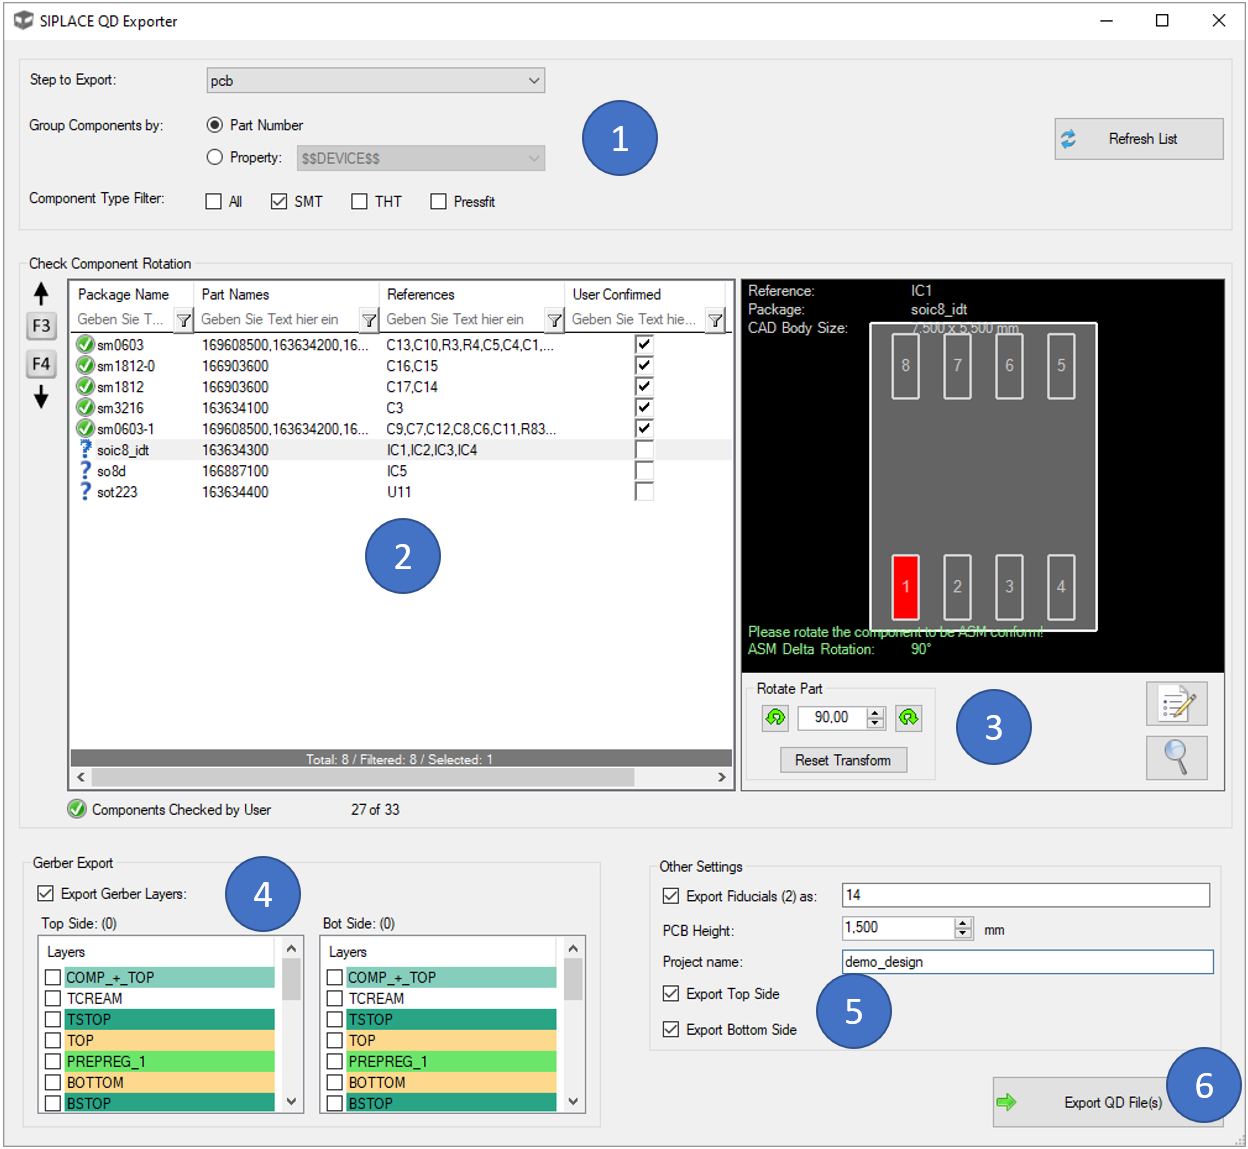Click User Confirmed column header
The image size is (1248, 1149).
tap(617, 294)
